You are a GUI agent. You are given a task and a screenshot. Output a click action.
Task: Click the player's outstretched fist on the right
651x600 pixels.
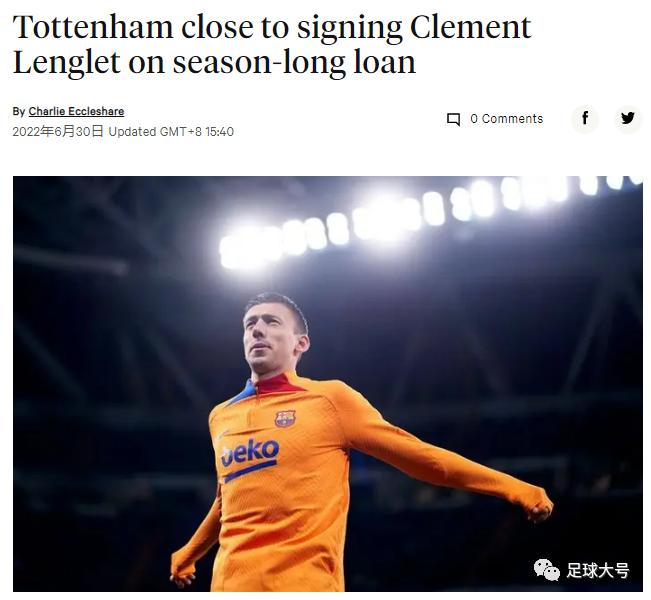(540, 510)
